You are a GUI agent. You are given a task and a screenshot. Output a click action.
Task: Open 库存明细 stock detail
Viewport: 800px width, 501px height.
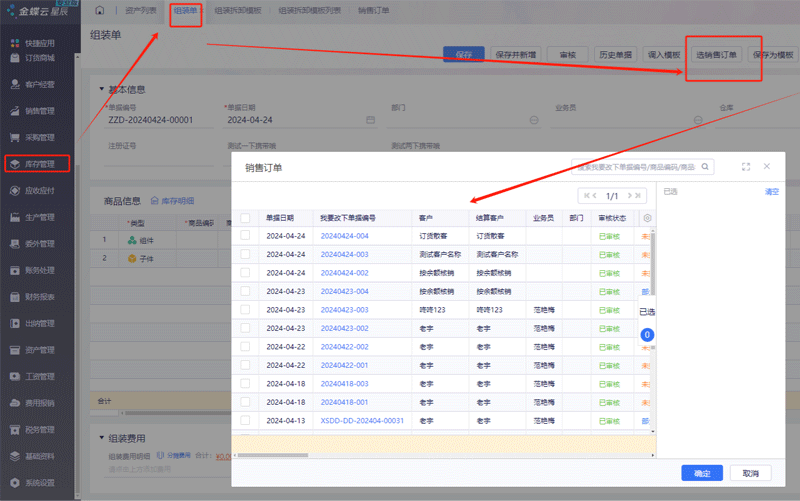(x=172, y=201)
